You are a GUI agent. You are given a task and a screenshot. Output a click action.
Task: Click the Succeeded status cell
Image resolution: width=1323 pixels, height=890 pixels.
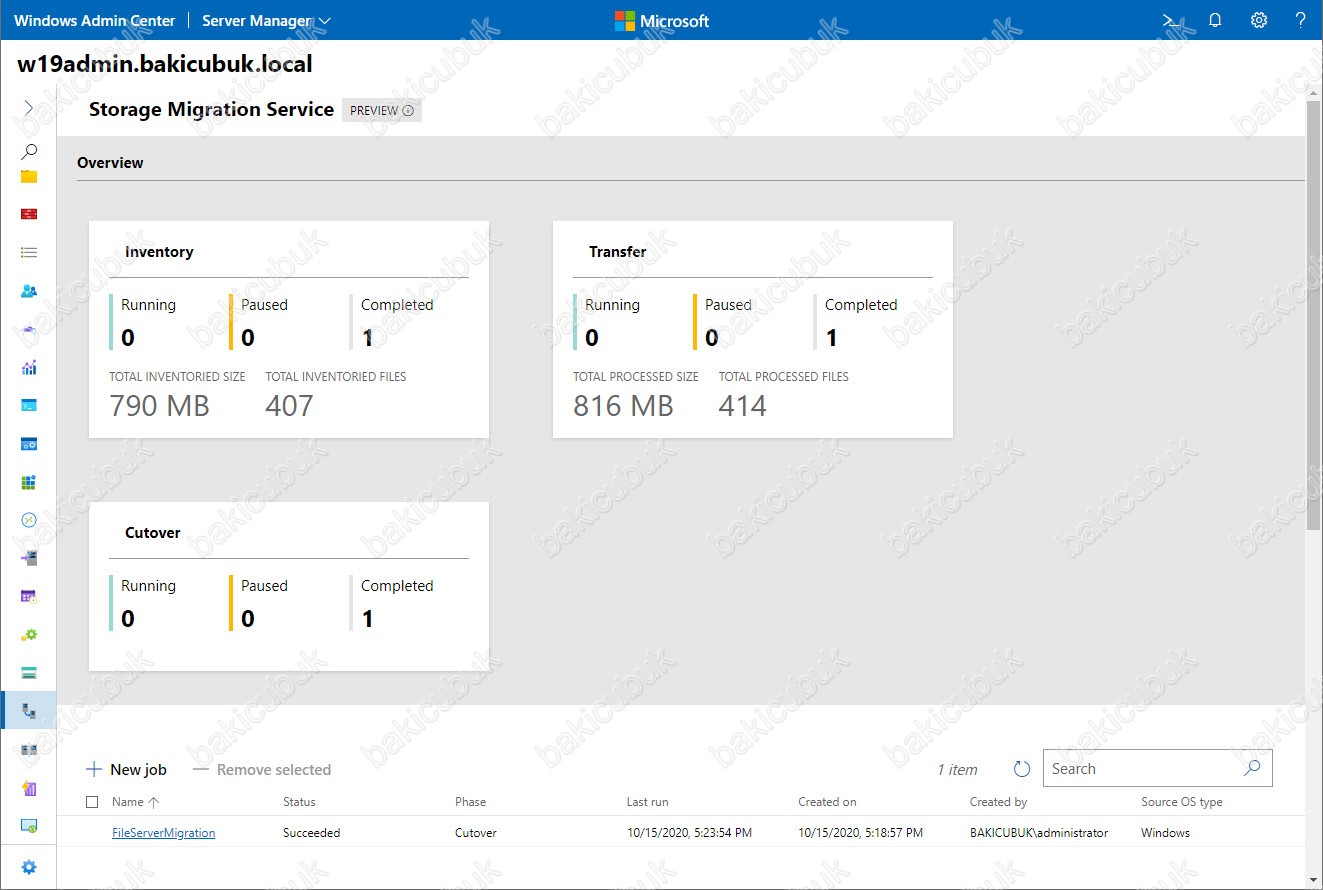point(311,832)
